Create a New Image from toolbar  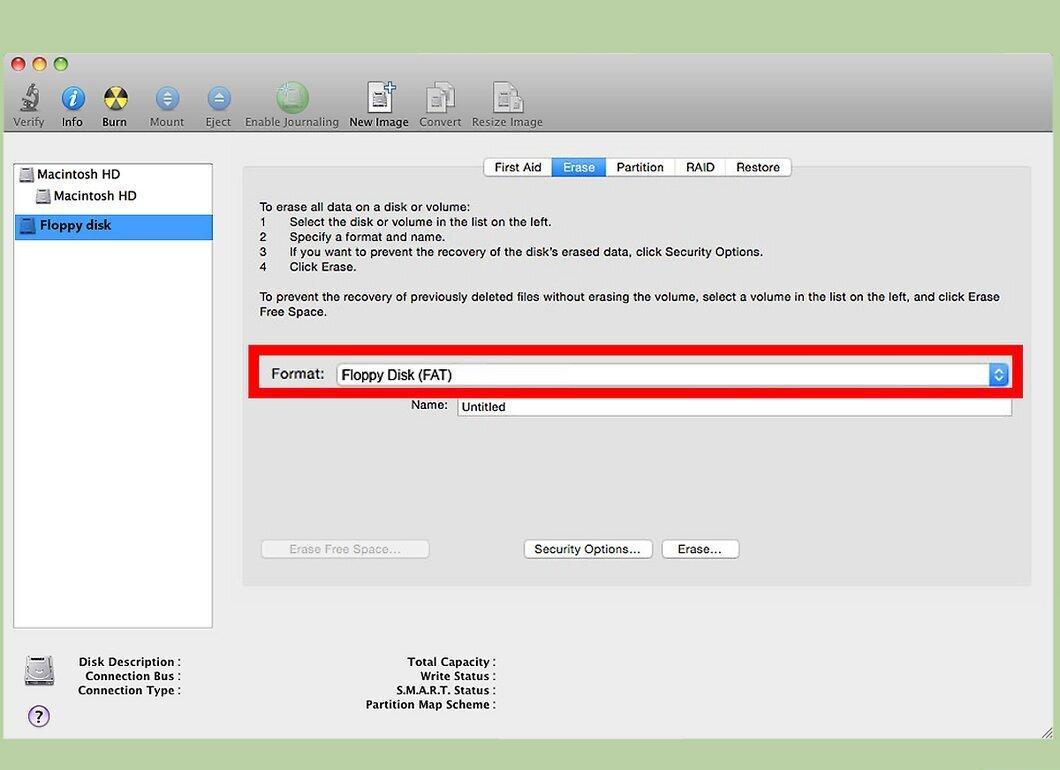click(379, 99)
